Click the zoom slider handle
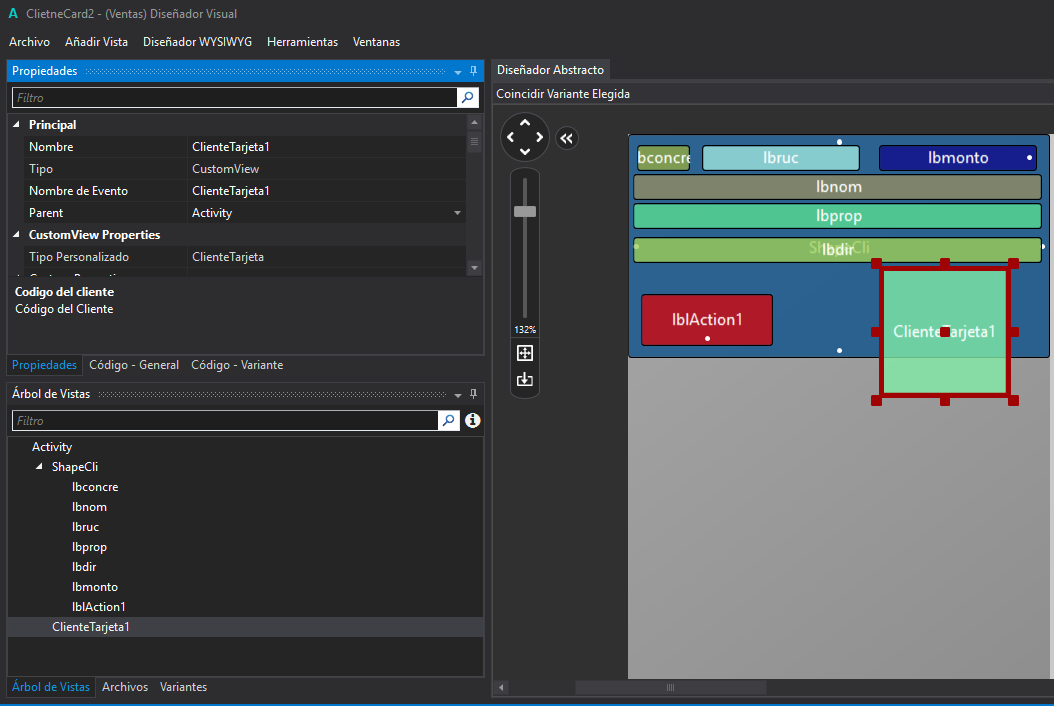Viewport: 1054px width, 706px height. click(x=525, y=211)
